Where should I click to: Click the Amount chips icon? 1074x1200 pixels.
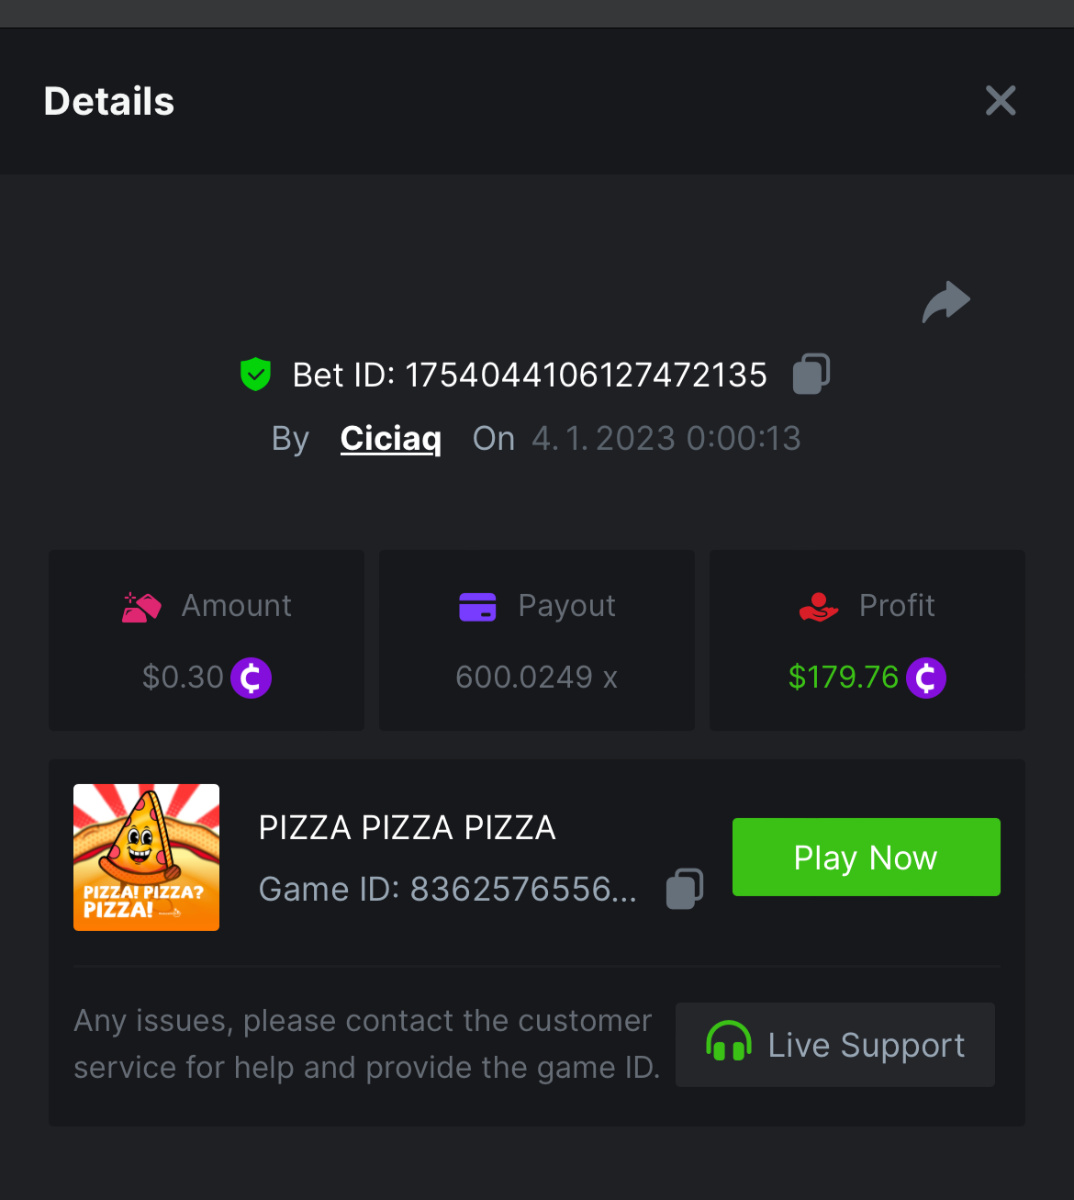tap(141, 607)
